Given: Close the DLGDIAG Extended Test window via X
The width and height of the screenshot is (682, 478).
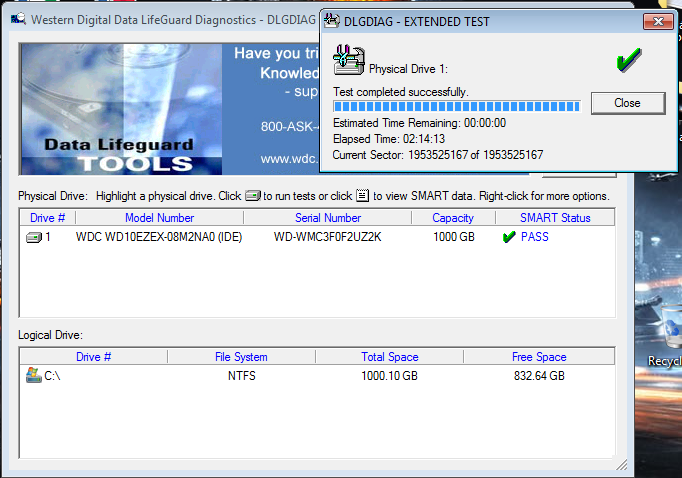Looking at the screenshot, I should tap(658, 21).
